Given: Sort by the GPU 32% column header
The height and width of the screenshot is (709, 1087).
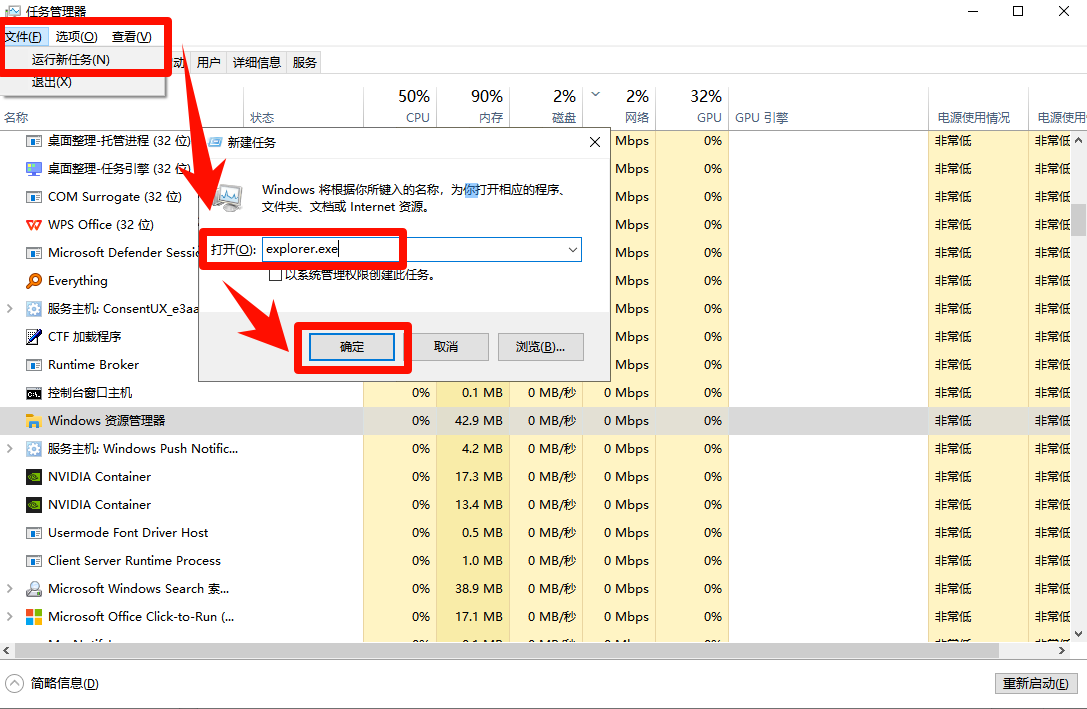Looking at the screenshot, I should tap(693, 107).
